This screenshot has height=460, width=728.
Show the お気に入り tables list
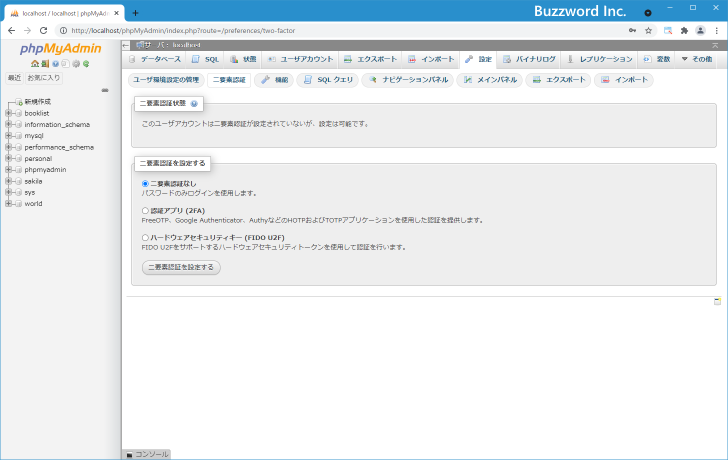coord(44,78)
